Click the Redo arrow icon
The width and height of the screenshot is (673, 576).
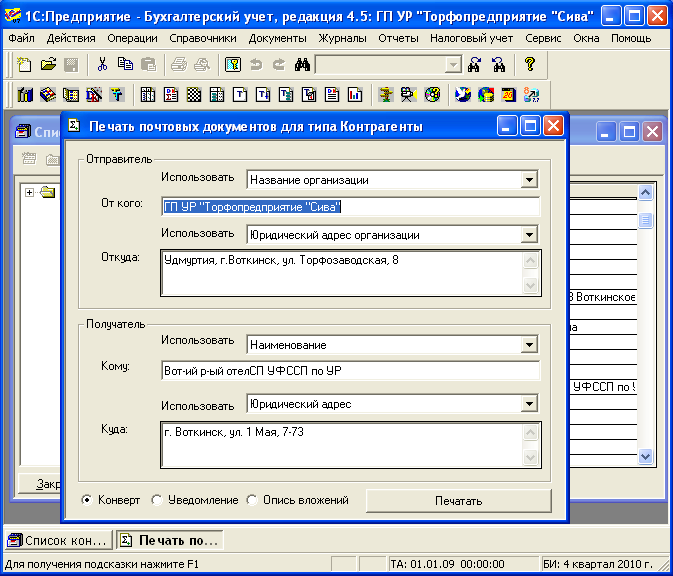pyautogui.click(x=279, y=65)
